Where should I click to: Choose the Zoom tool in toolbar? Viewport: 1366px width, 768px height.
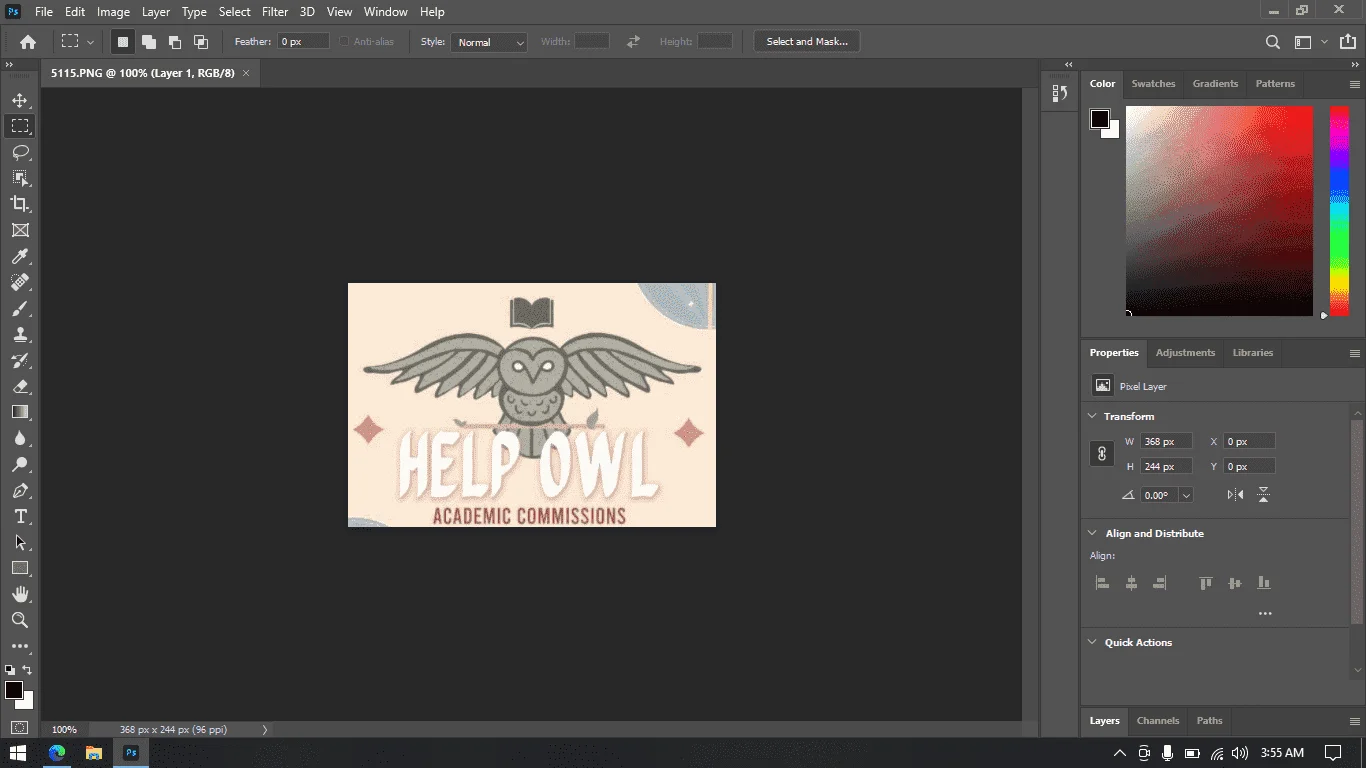20,620
